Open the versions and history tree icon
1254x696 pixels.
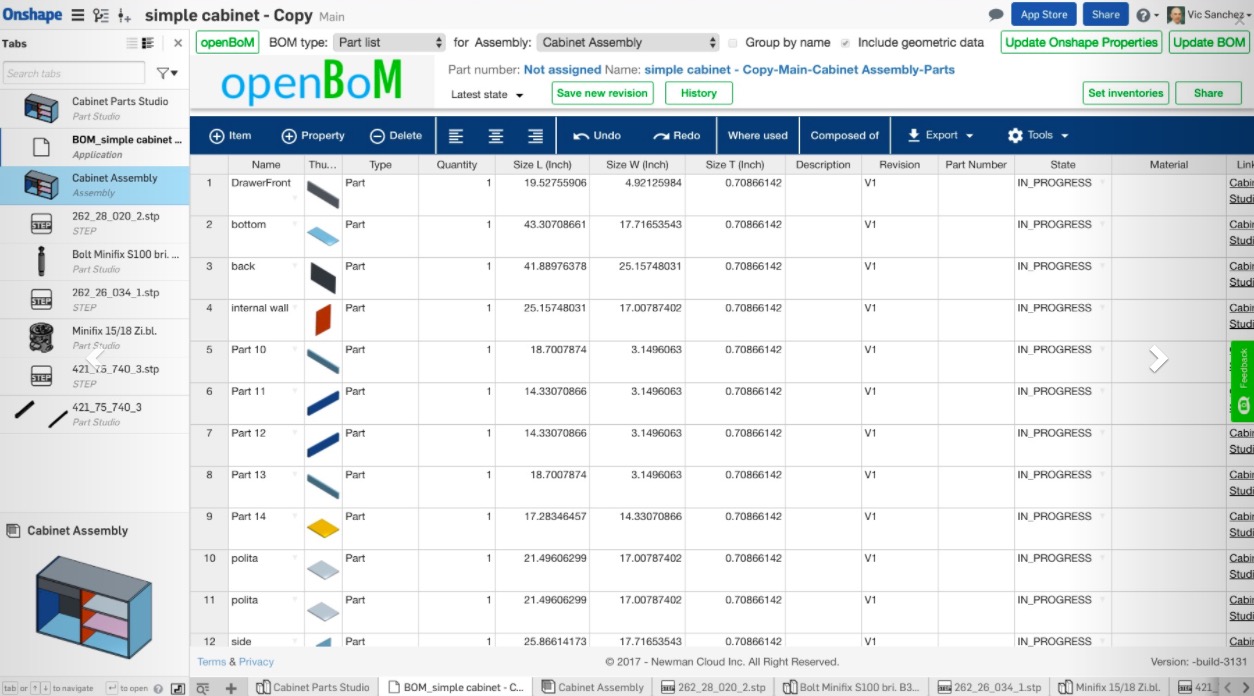coord(101,15)
